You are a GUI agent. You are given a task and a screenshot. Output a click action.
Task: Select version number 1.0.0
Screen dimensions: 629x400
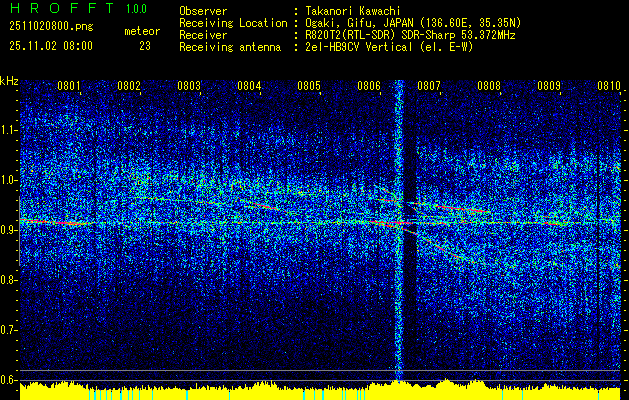[136, 9]
